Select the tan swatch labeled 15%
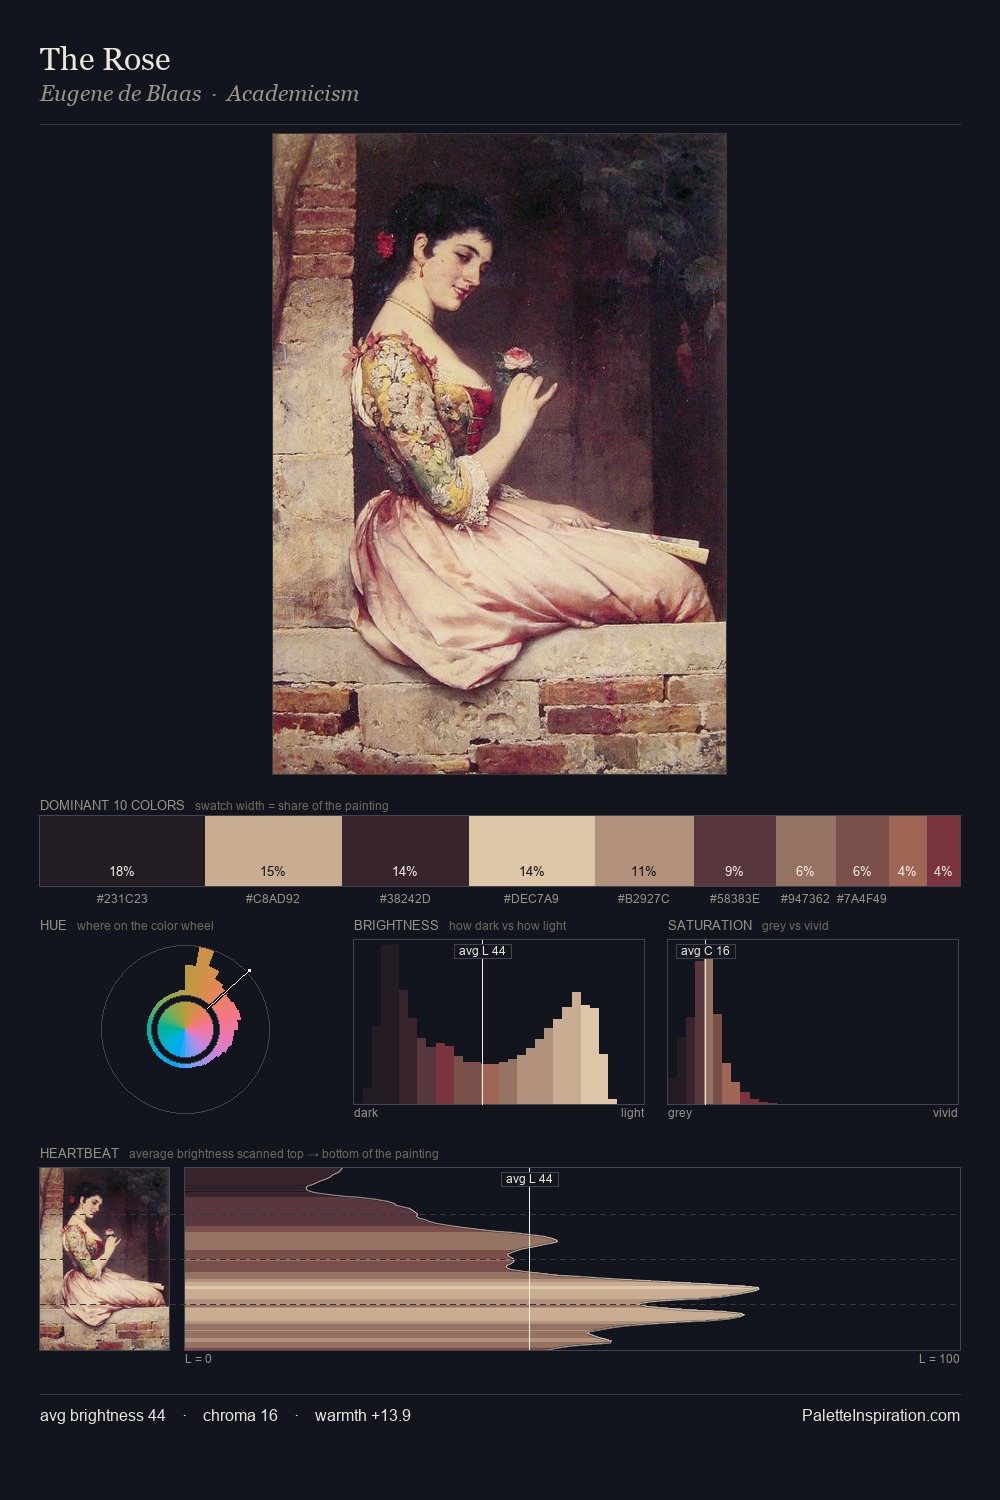1000x1500 pixels. click(x=273, y=851)
